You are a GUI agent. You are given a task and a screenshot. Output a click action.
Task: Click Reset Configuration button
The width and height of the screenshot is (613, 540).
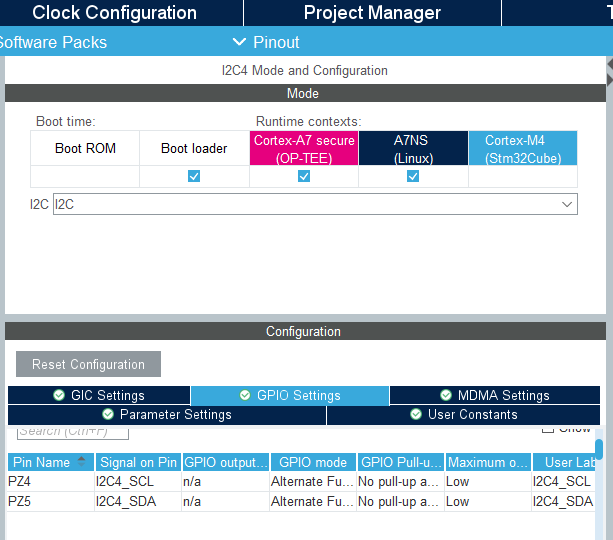point(88,364)
